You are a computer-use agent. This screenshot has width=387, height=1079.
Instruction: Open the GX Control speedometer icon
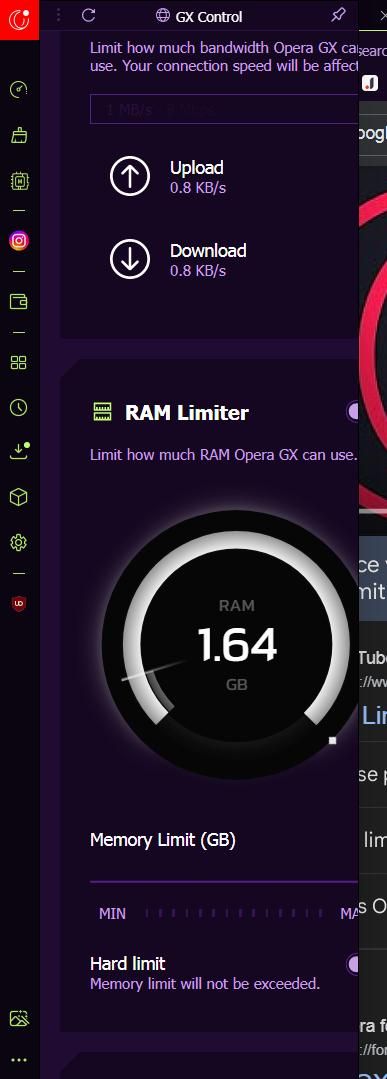19,89
